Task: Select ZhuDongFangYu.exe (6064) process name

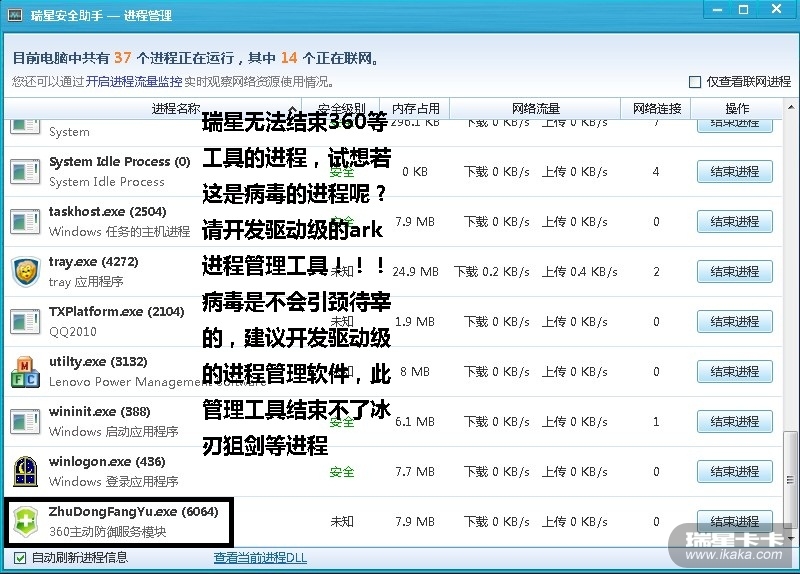Action: [133, 512]
